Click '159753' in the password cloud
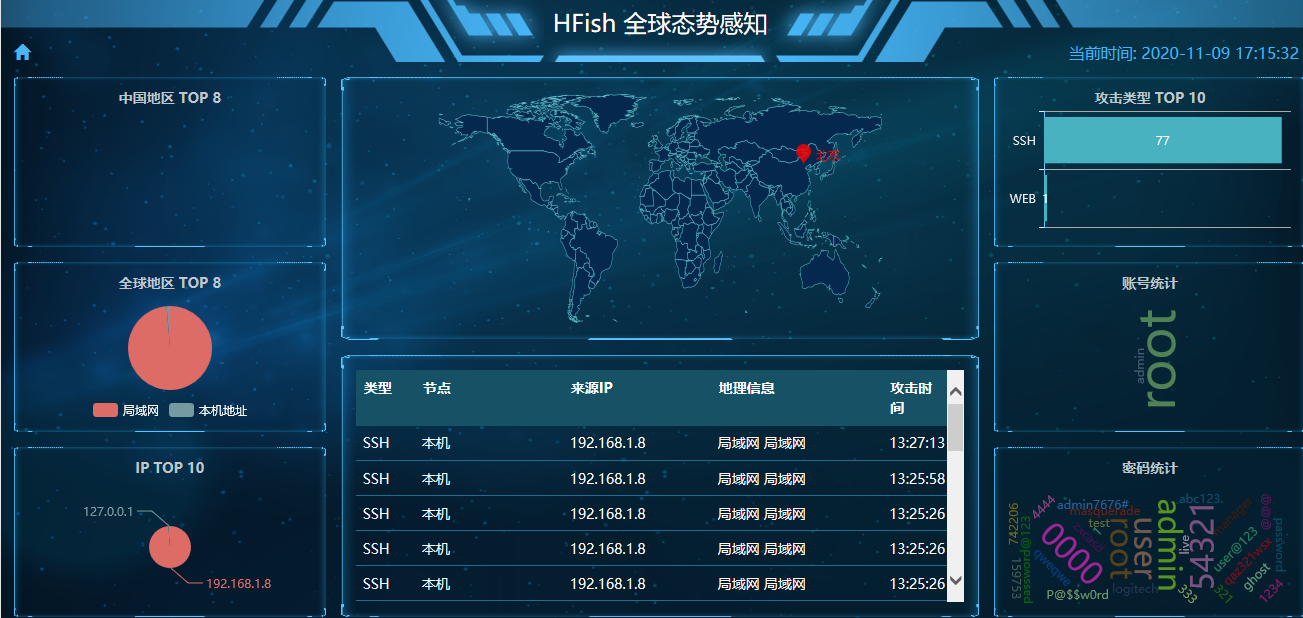1303x618 pixels. pyautogui.click(x=1016, y=578)
